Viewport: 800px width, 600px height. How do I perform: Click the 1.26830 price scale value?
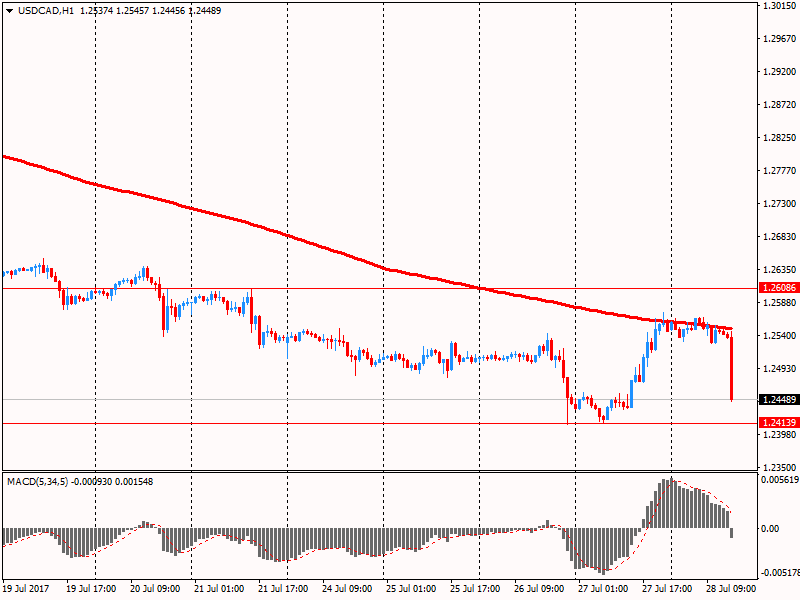click(x=779, y=237)
